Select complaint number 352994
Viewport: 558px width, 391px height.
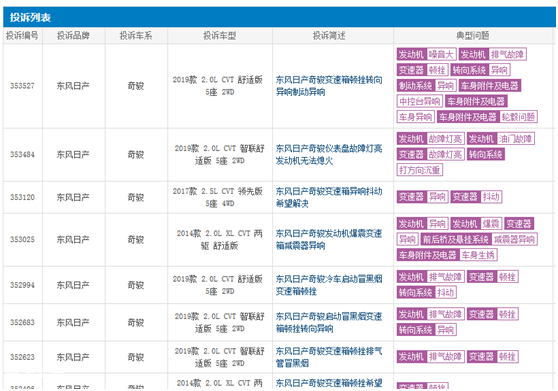click(22, 285)
